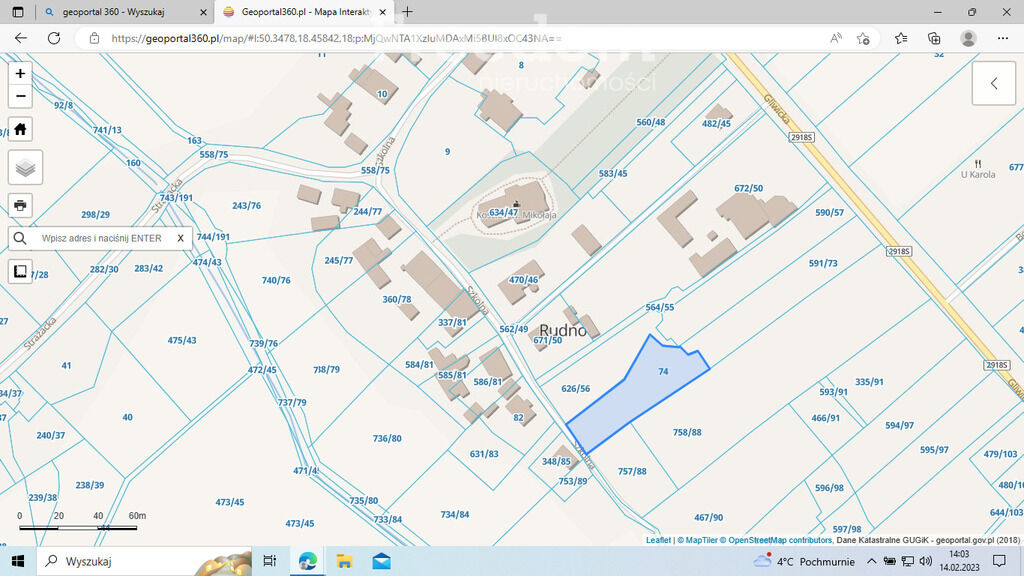Viewport: 1024px width, 576px height.
Task: Open browser settings and more menu
Action: click(1002, 38)
